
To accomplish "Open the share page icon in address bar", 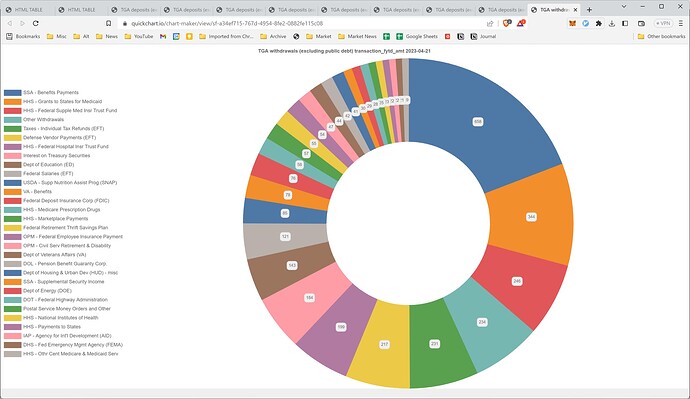I will click(x=490, y=23).
